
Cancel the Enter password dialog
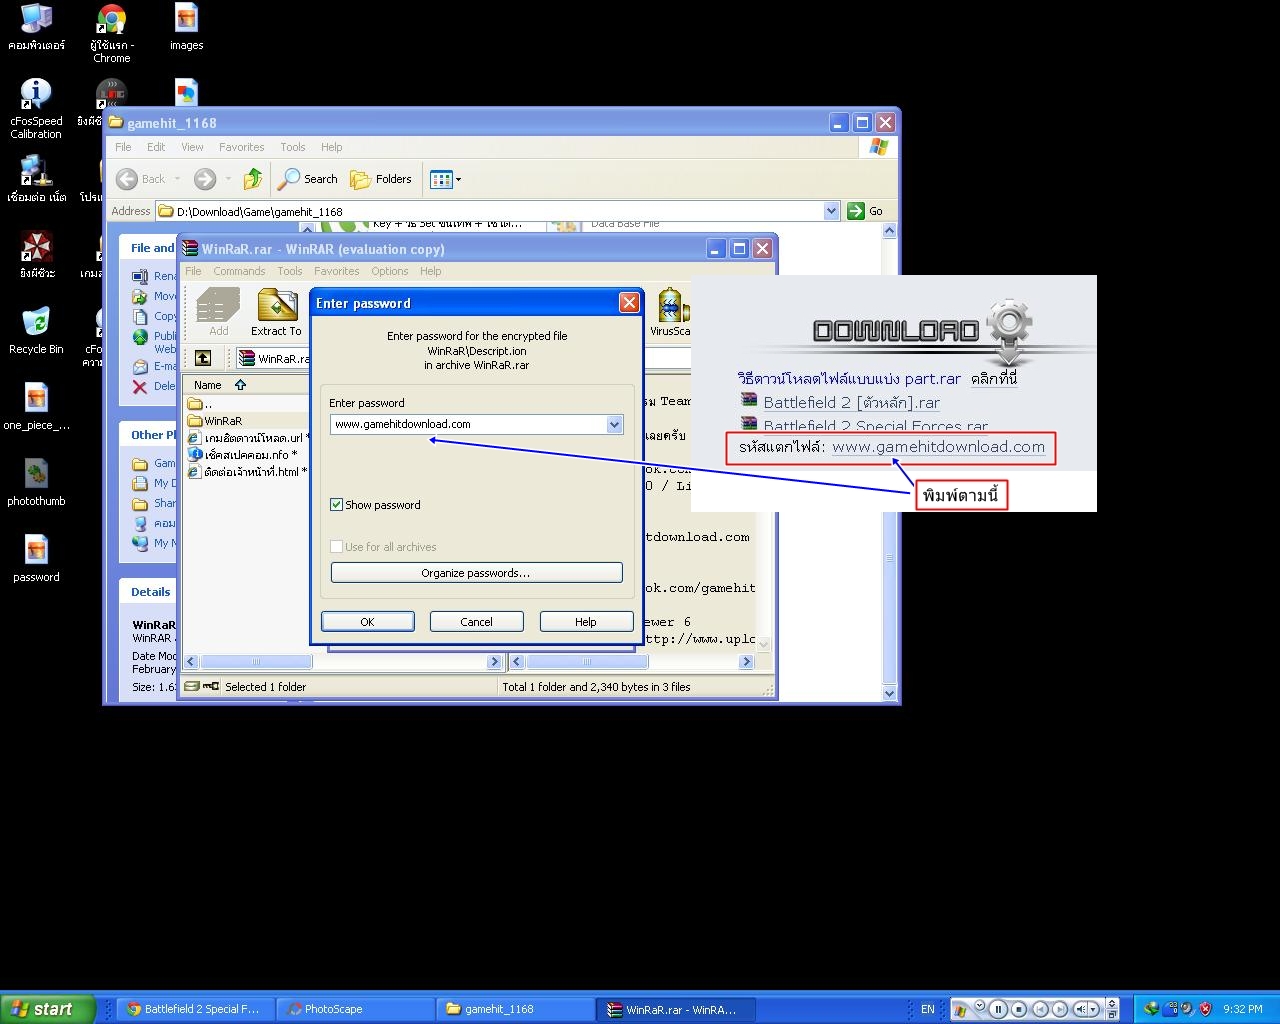tap(476, 622)
